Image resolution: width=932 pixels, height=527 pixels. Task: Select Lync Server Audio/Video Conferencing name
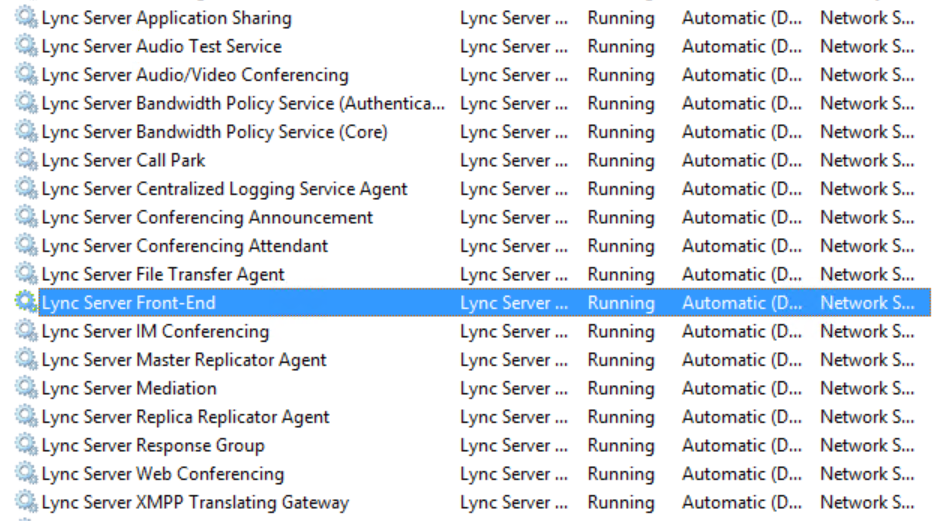(x=195, y=75)
